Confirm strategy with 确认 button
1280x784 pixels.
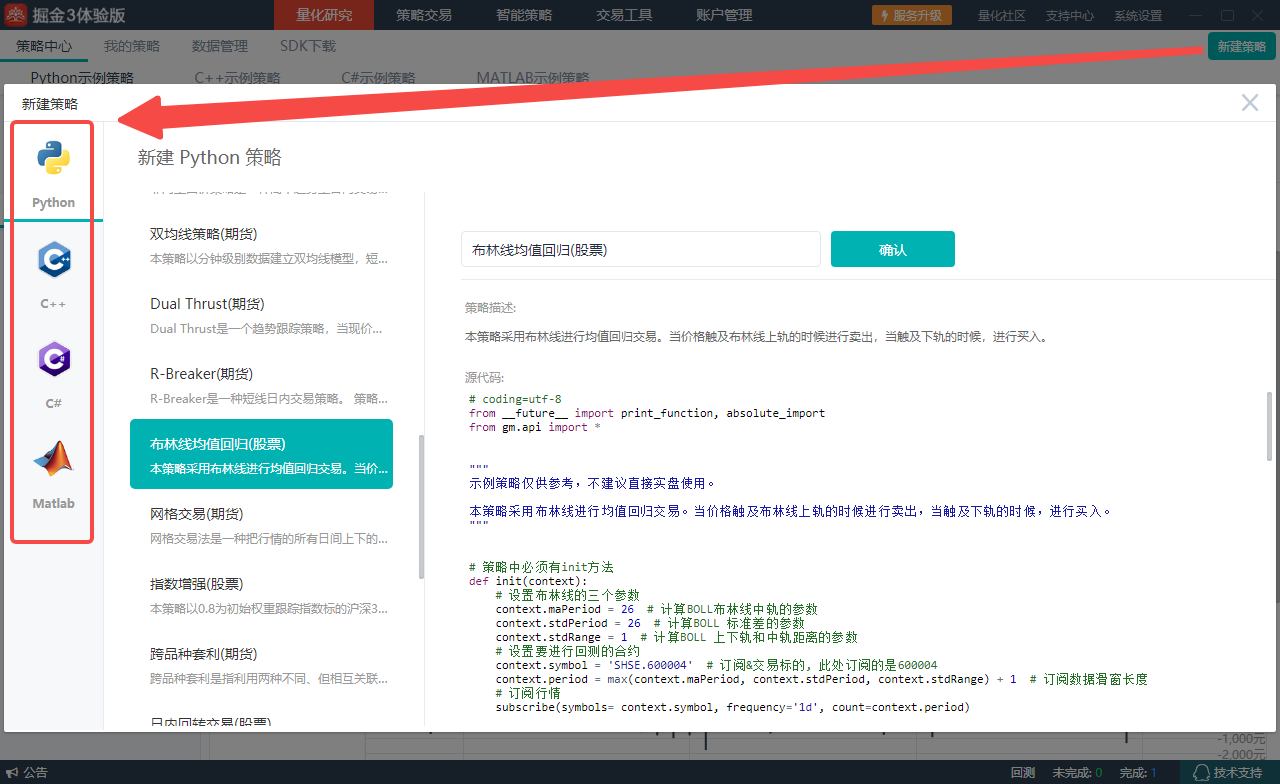[x=892, y=250]
